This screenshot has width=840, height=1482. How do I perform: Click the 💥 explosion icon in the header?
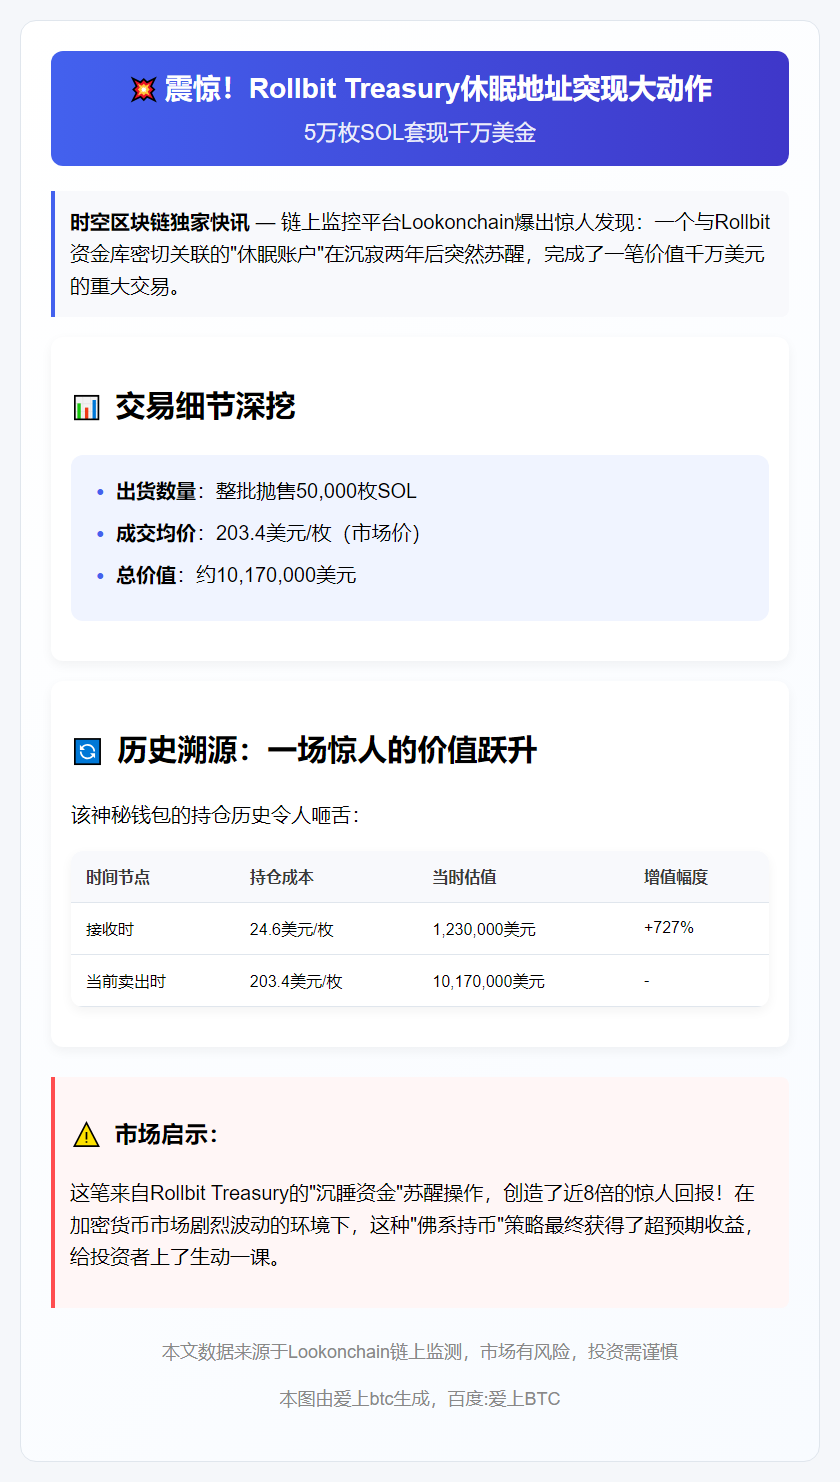pyautogui.click(x=145, y=88)
